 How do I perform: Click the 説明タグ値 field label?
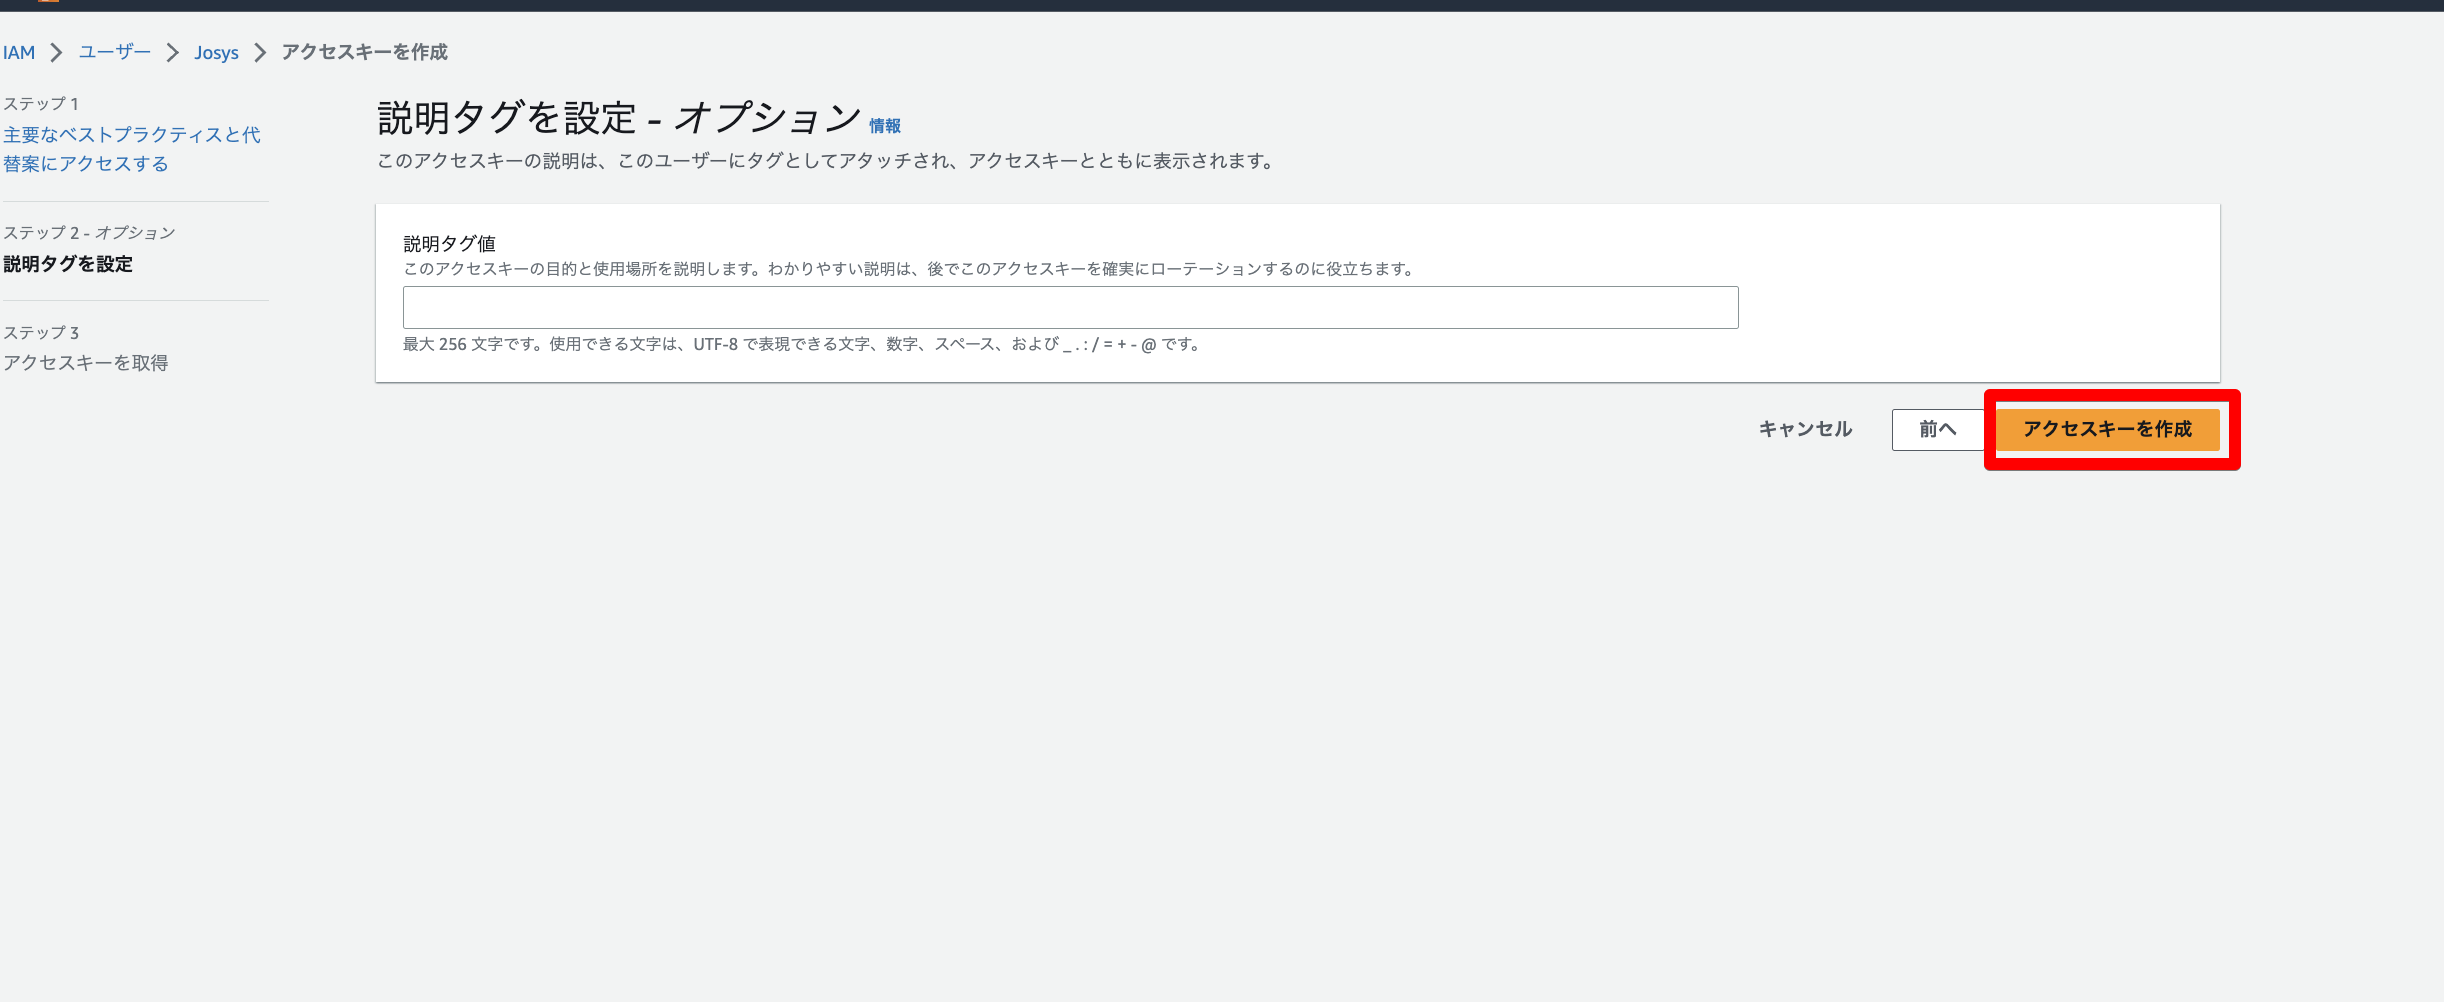449,243
